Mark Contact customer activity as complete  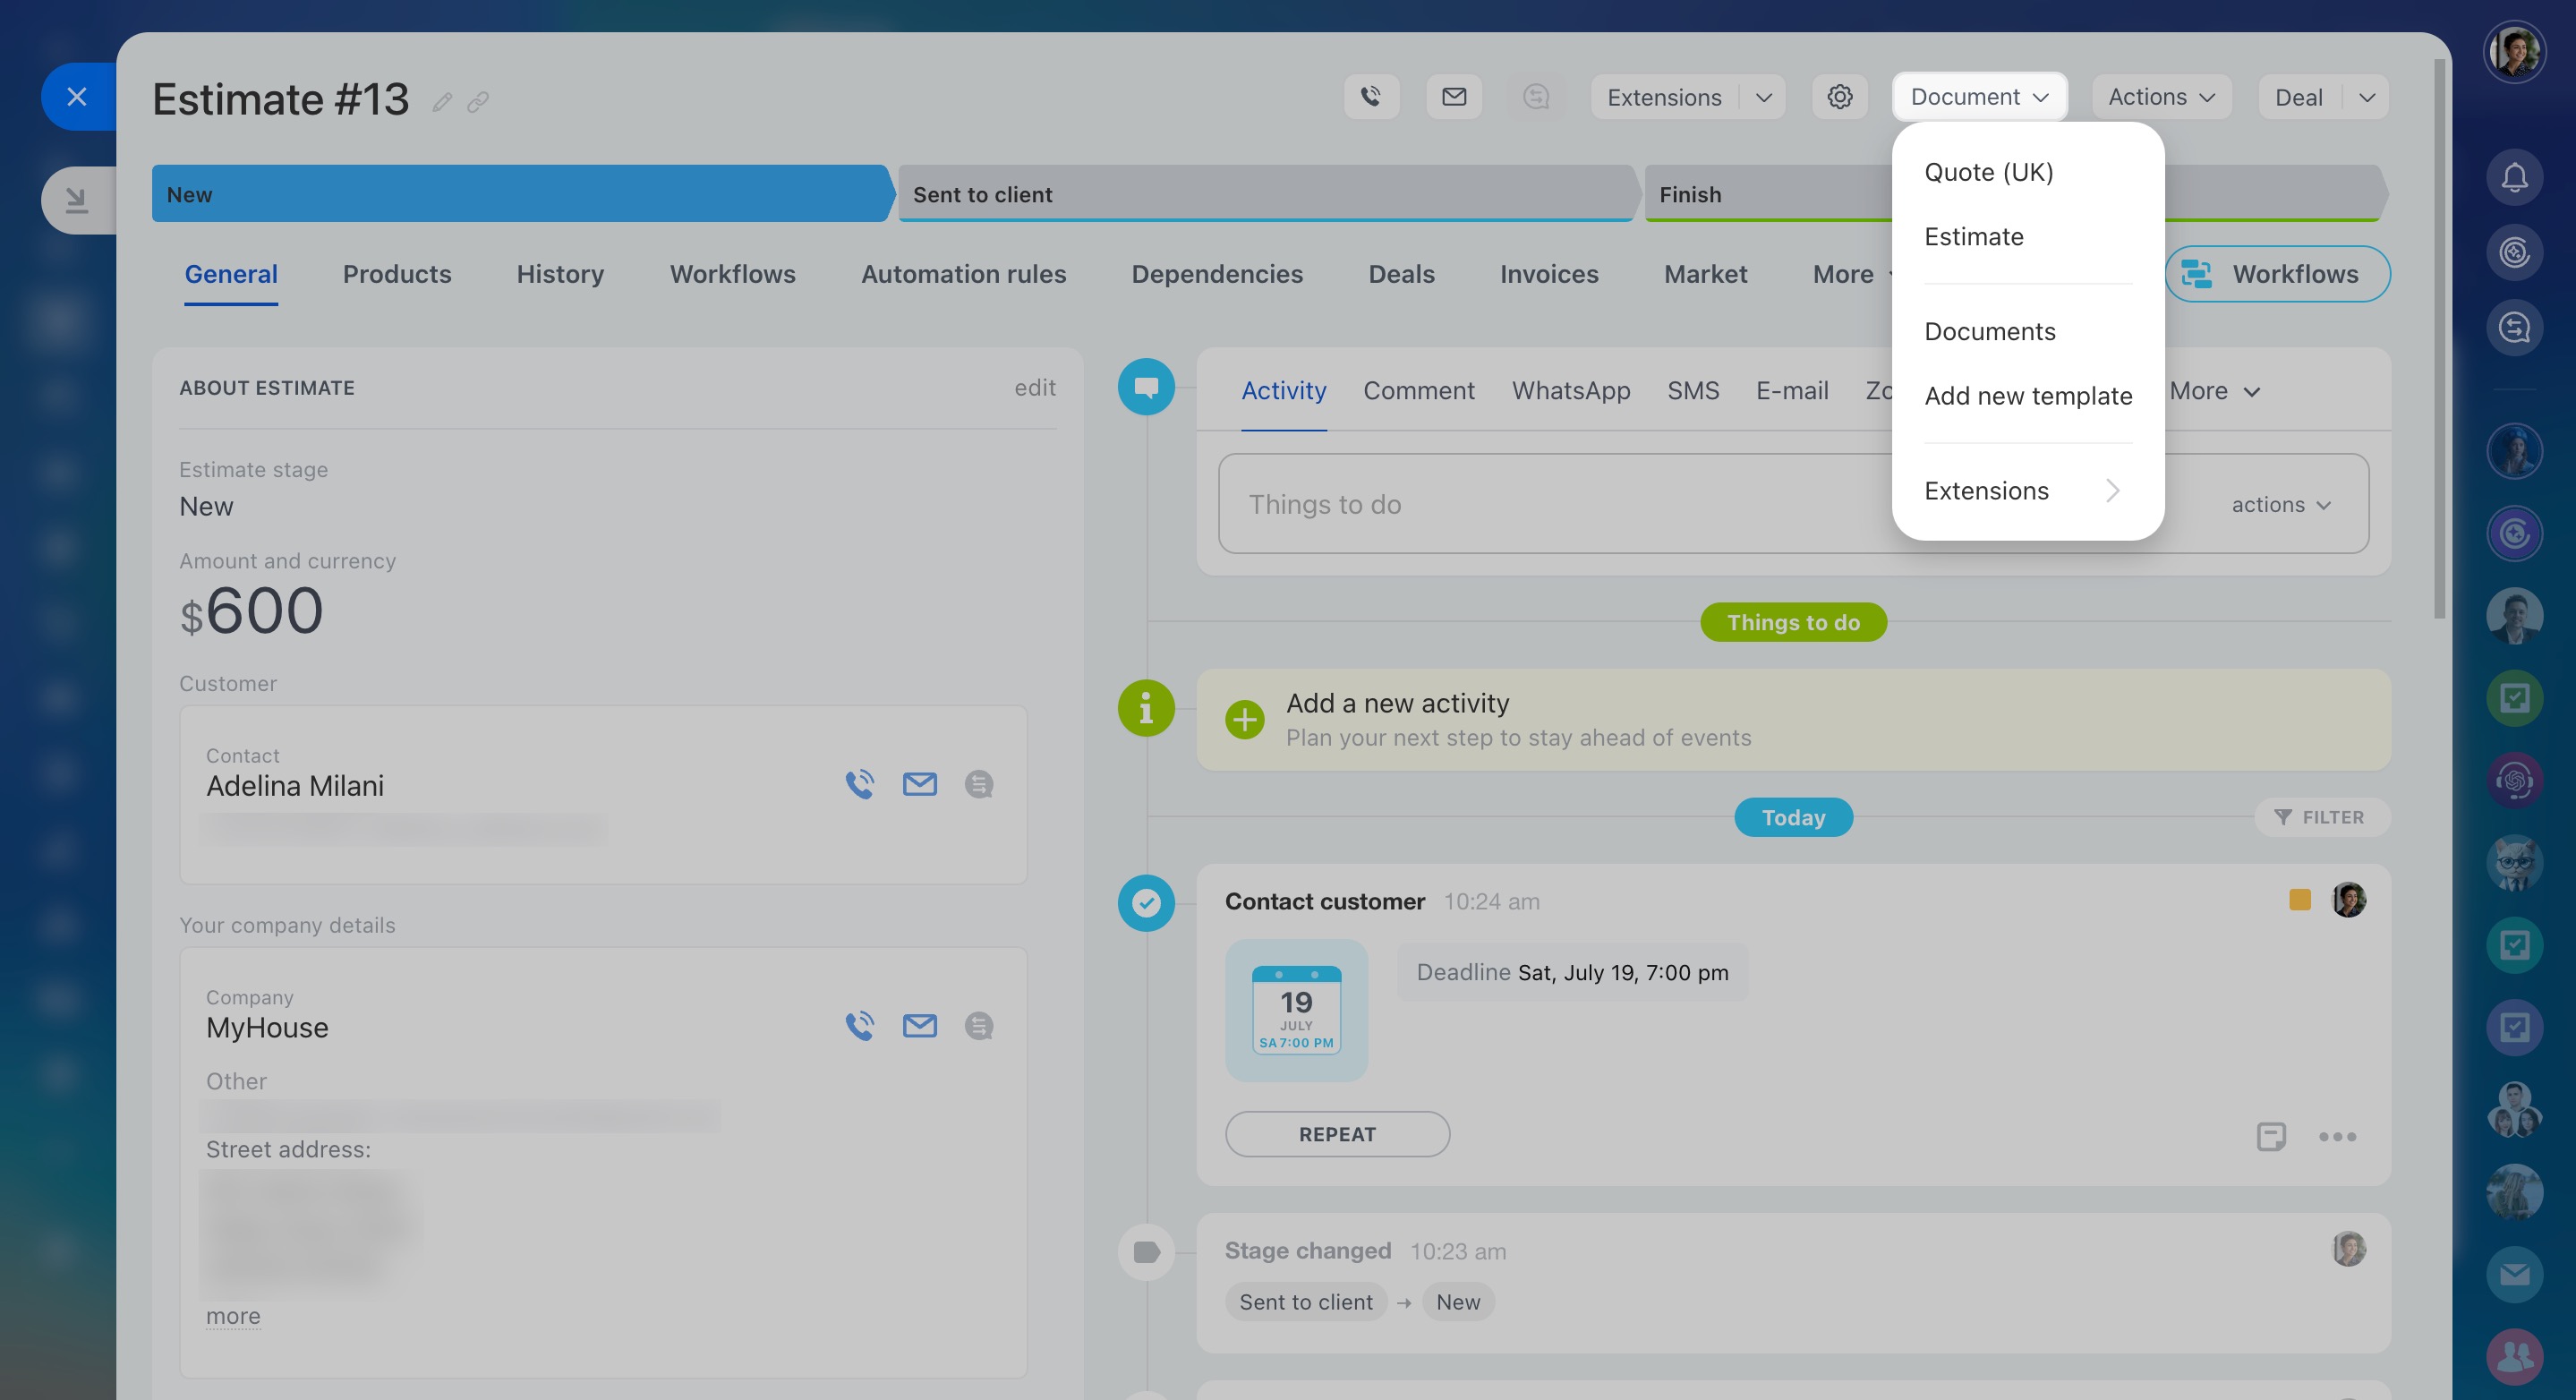[x=1146, y=903]
